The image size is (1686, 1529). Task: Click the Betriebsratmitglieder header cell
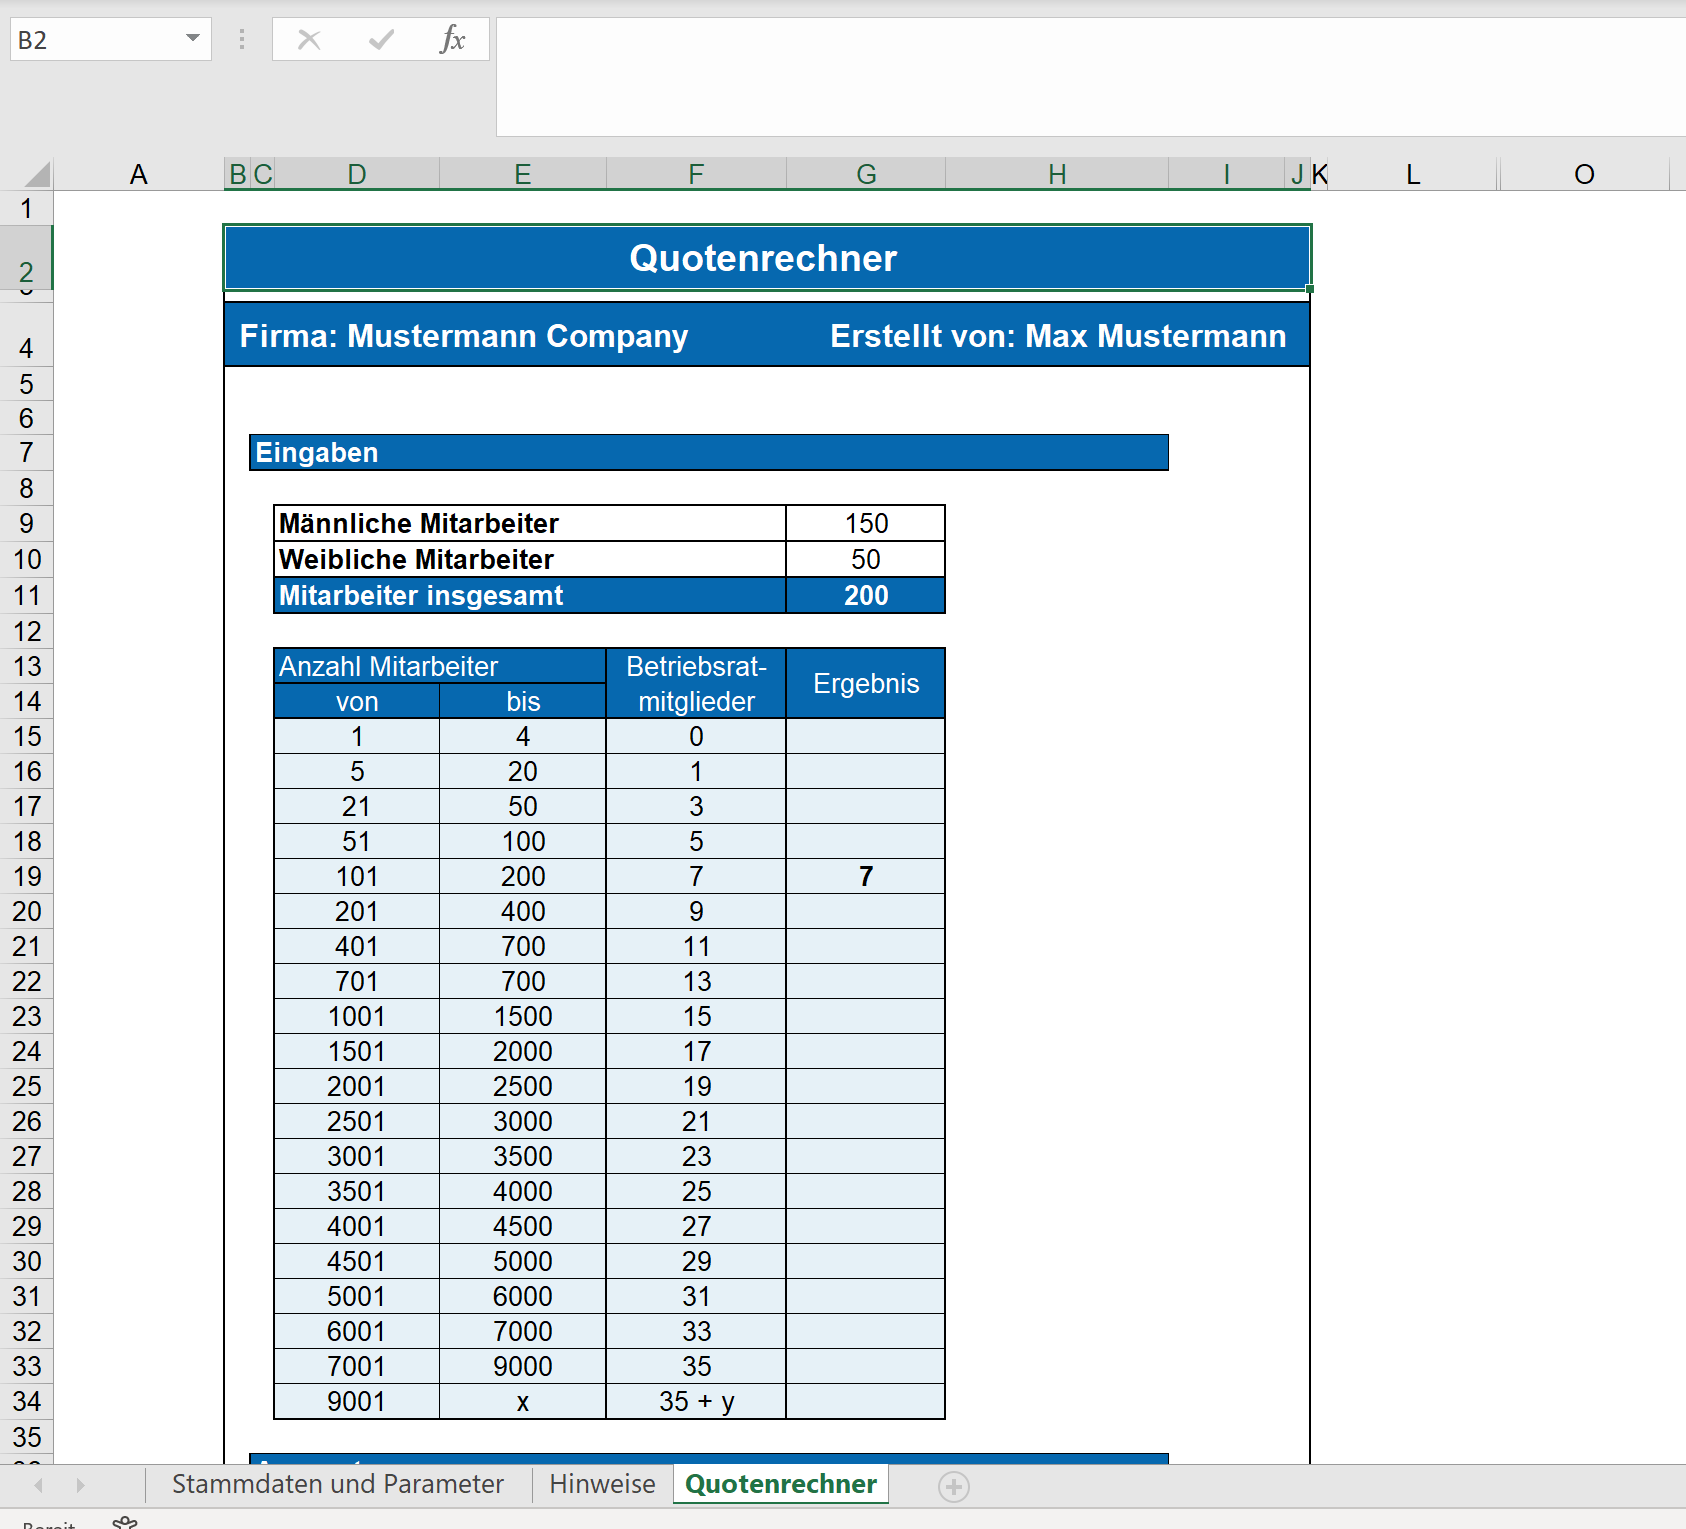click(696, 684)
